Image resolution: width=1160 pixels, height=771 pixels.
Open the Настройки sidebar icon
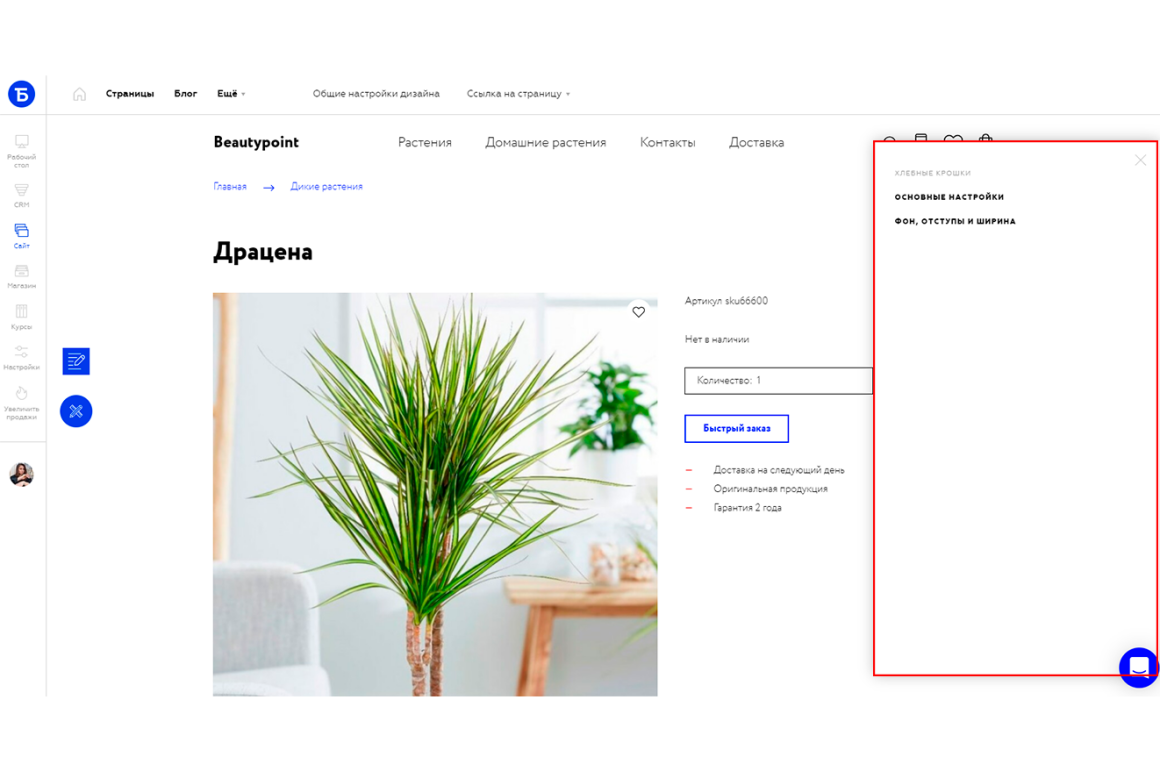21,357
